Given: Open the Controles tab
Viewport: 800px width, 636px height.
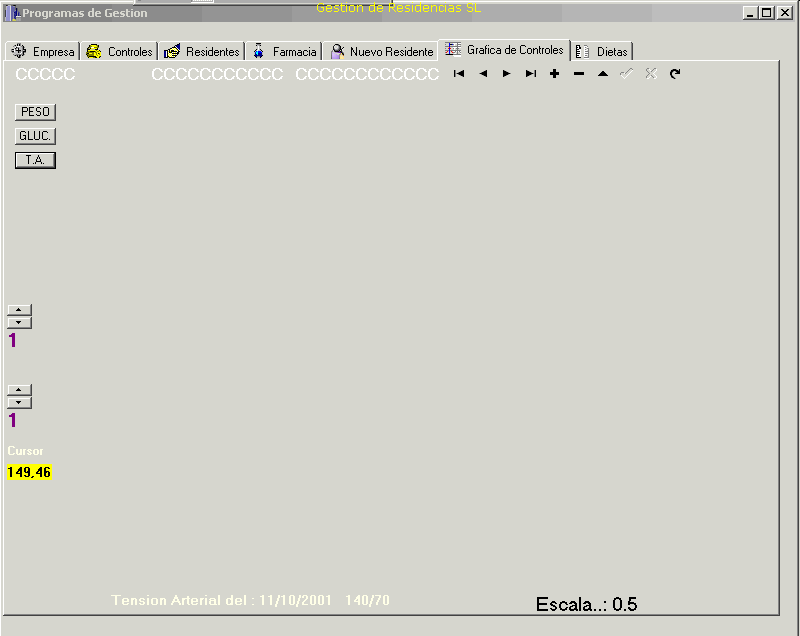Looking at the screenshot, I should point(120,51).
